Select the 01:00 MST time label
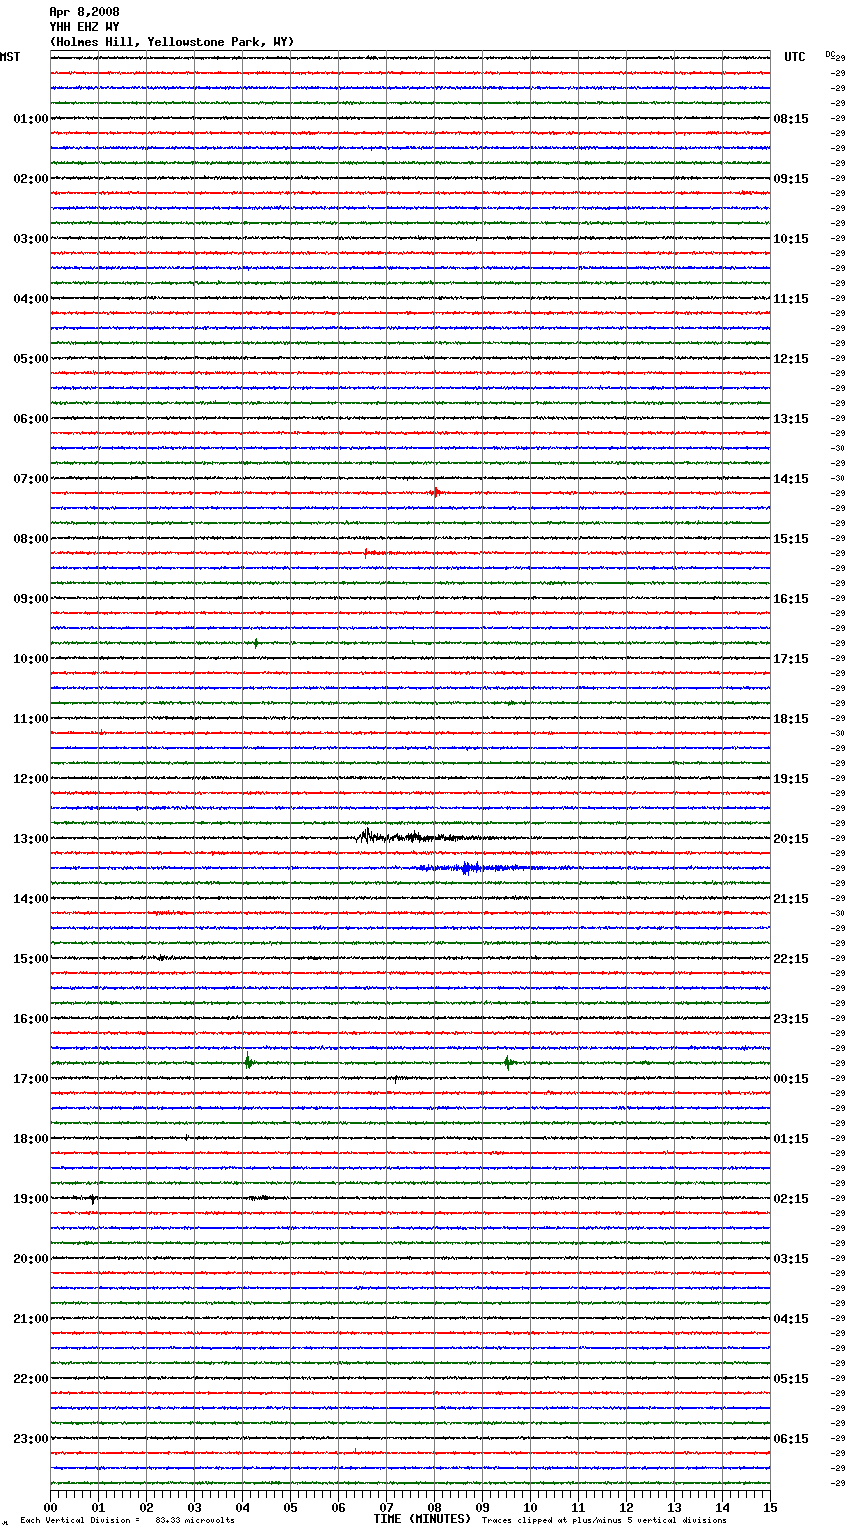The height and width of the screenshot is (1534, 850). pyautogui.click(x=31, y=119)
